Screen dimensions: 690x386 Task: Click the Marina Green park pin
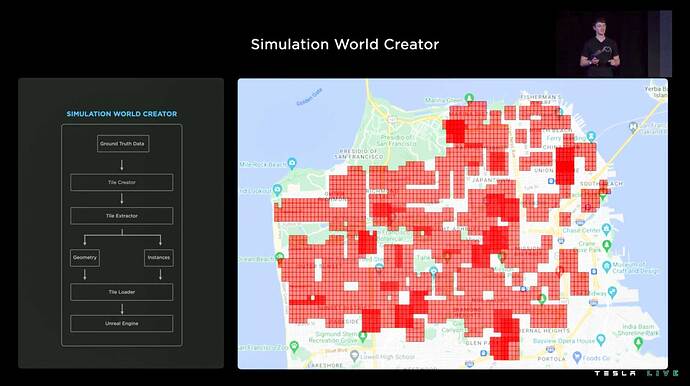470,97
